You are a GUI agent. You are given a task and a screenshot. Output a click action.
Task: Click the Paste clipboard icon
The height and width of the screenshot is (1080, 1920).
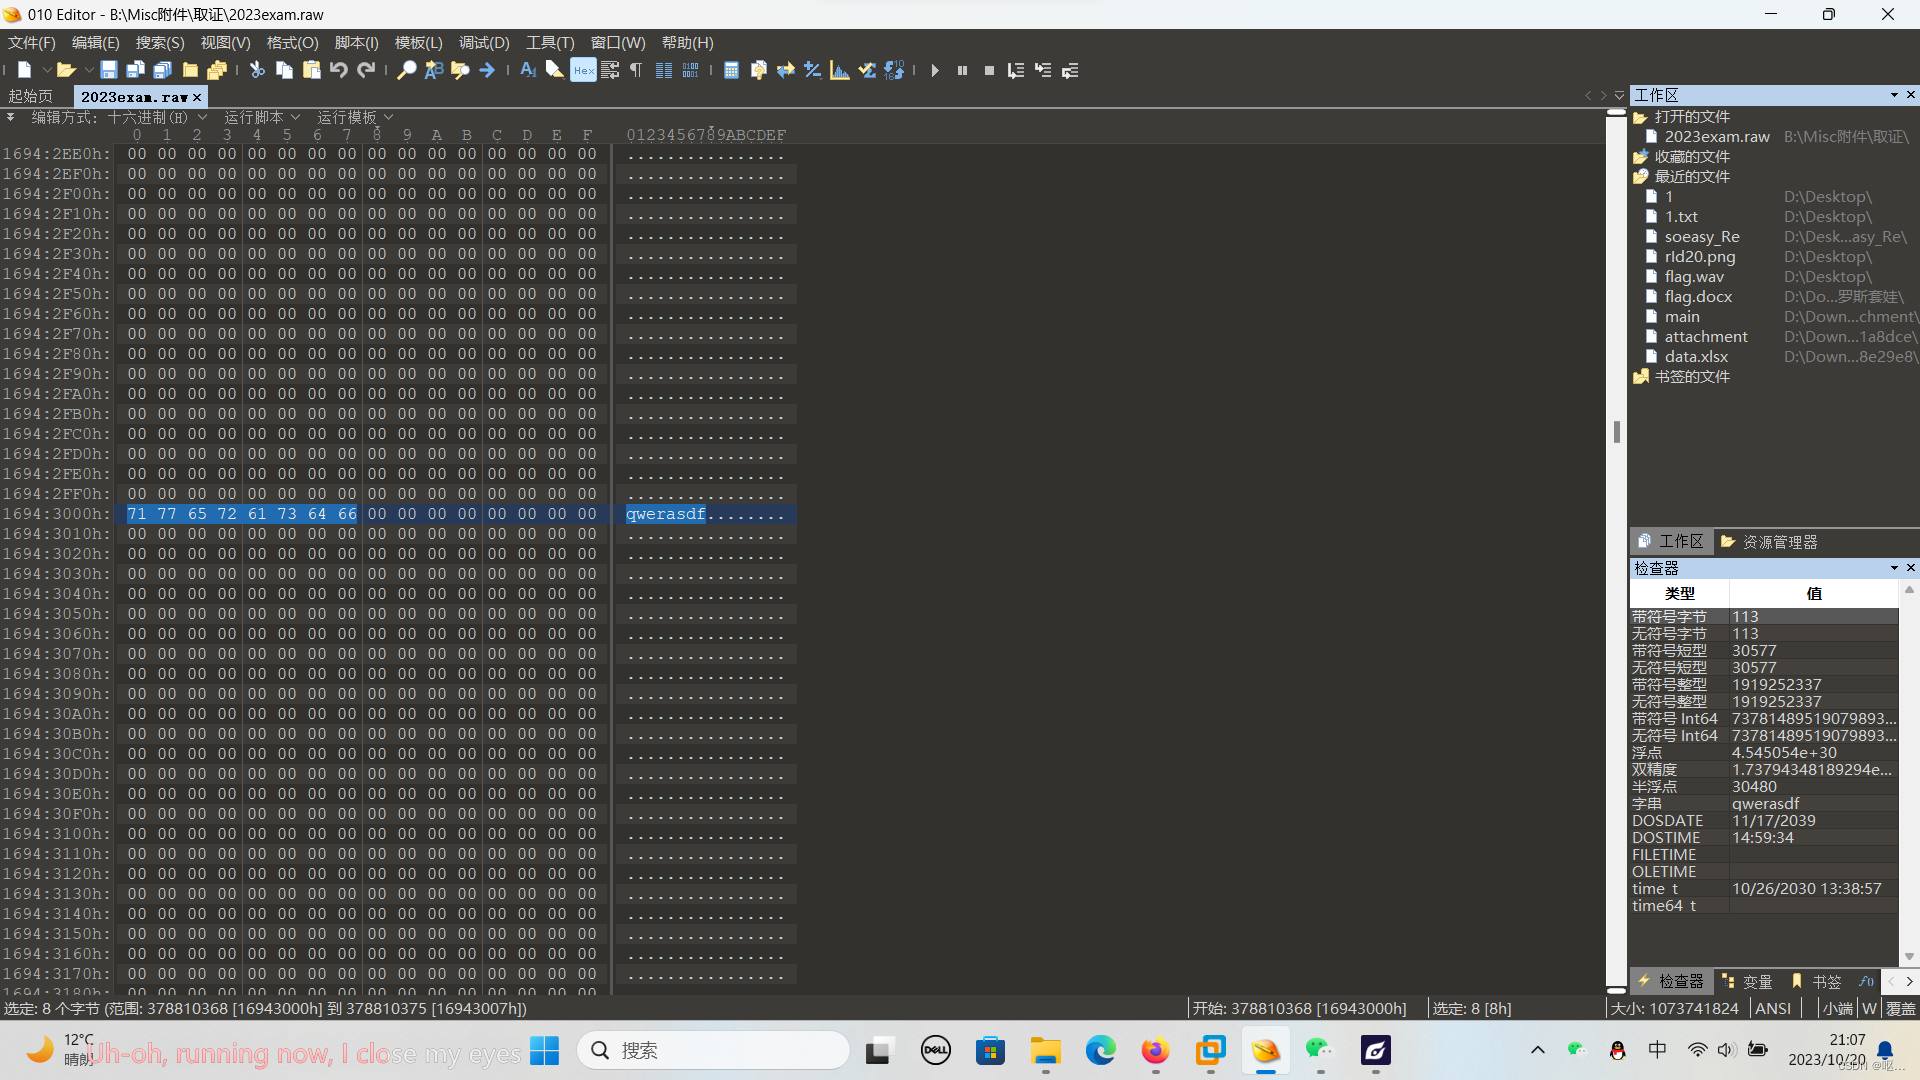(312, 70)
